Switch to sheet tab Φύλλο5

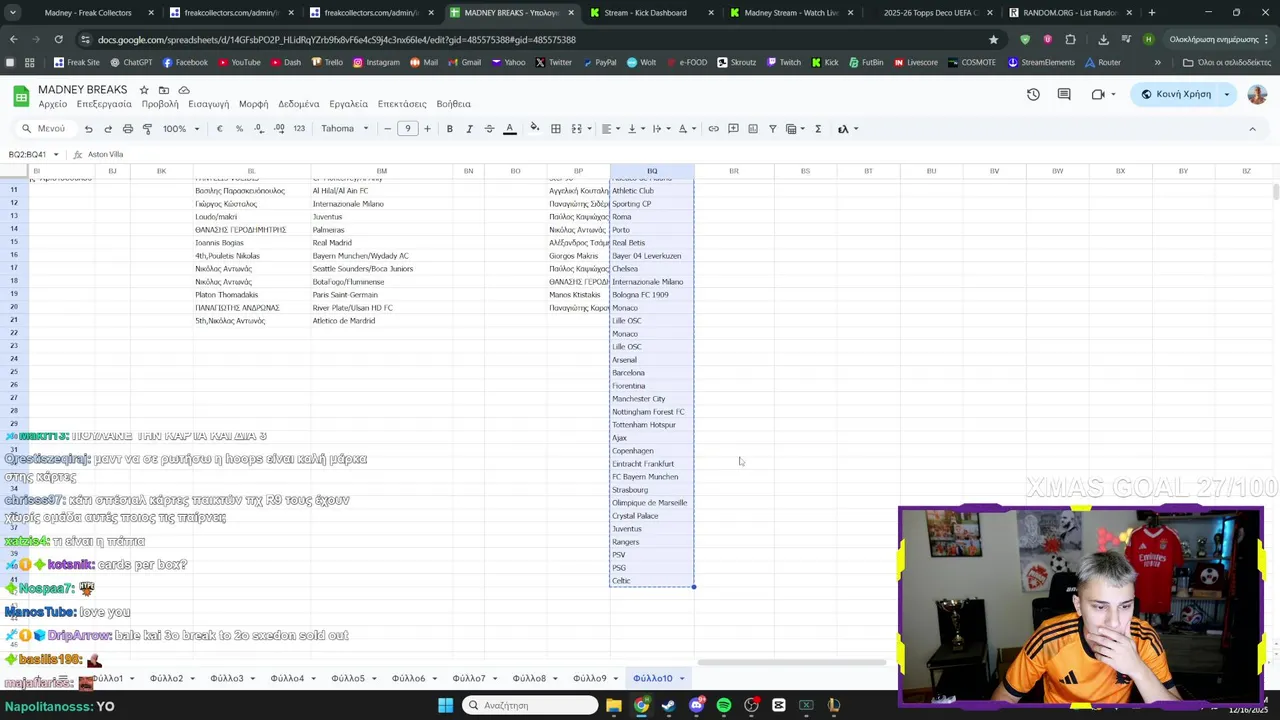click(x=348, y=678)
